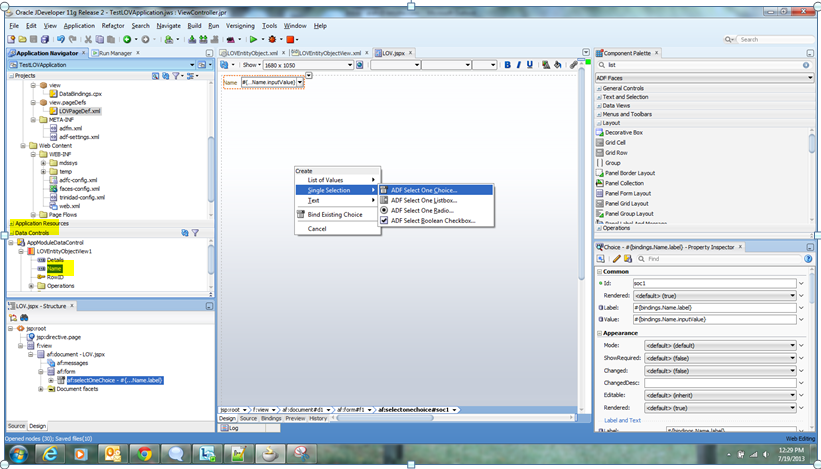Open the Show dropdown in the editor toolbar
Screen dimensions: 821x469
pyautogui.click(x=251, y=65)
